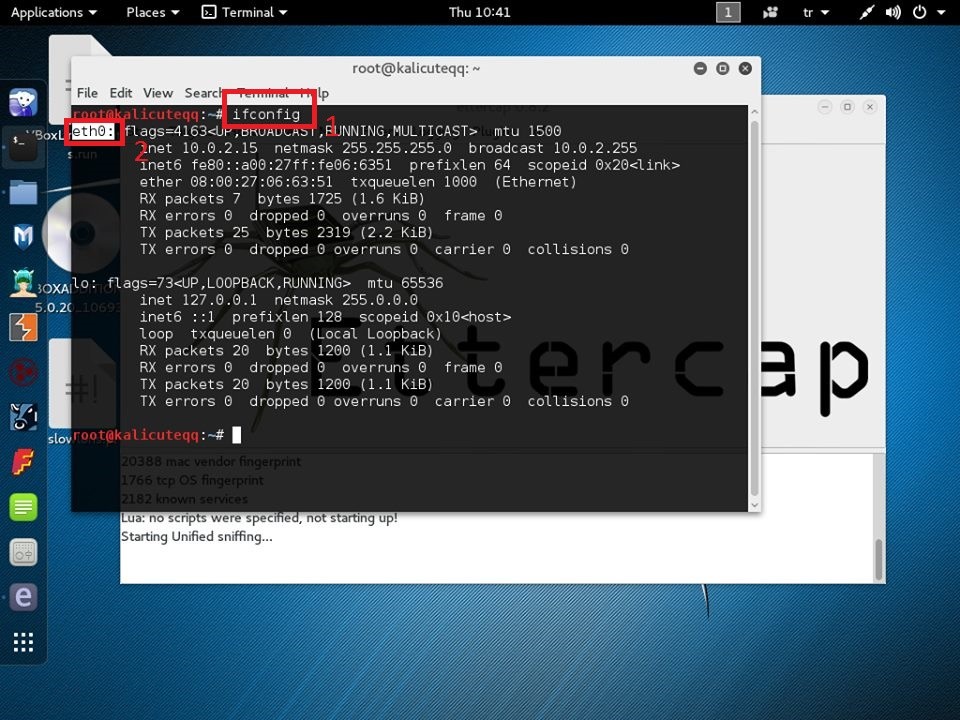Open the green Leafpad notes icon
The image size is (960, 720).
pyautogui.click(x=23, y=508)
